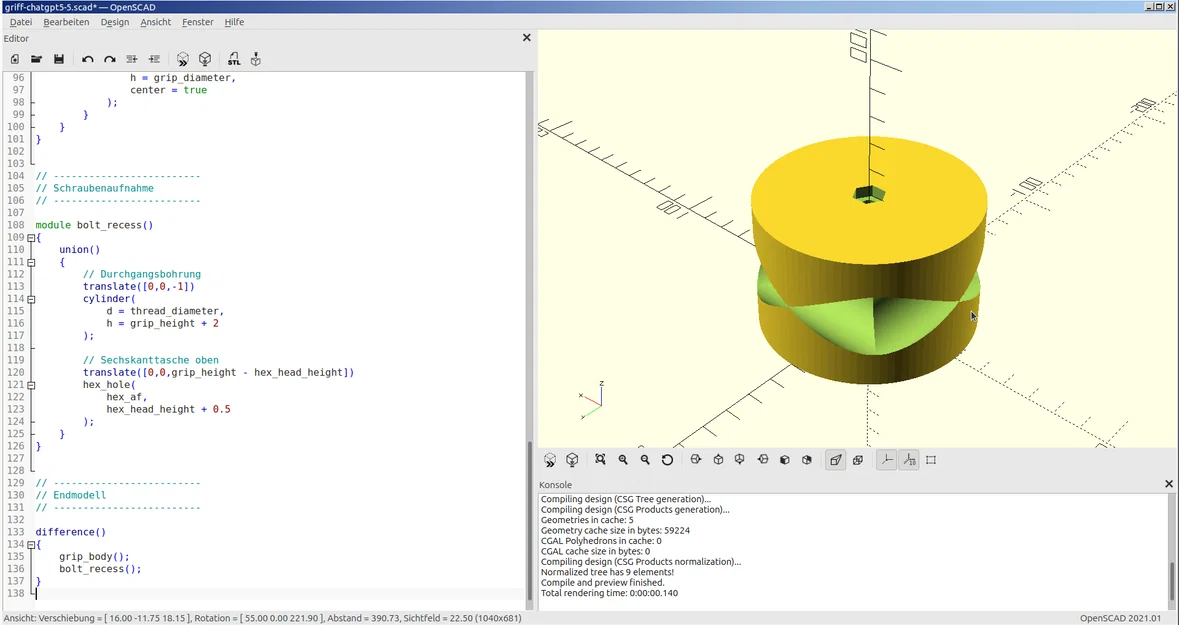Image resolution: width=1179 pixels, height=625 pixels.
Task: Open the Bearbeiten menu
Action: pos(66,22)
